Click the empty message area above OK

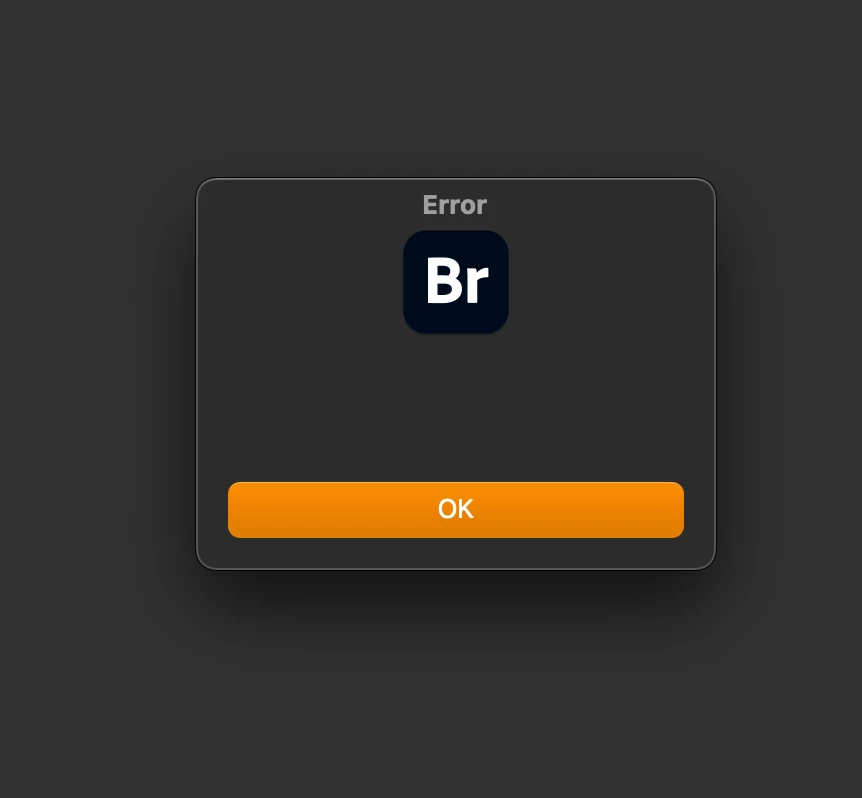pyautogui.click(x=456, y=407)
